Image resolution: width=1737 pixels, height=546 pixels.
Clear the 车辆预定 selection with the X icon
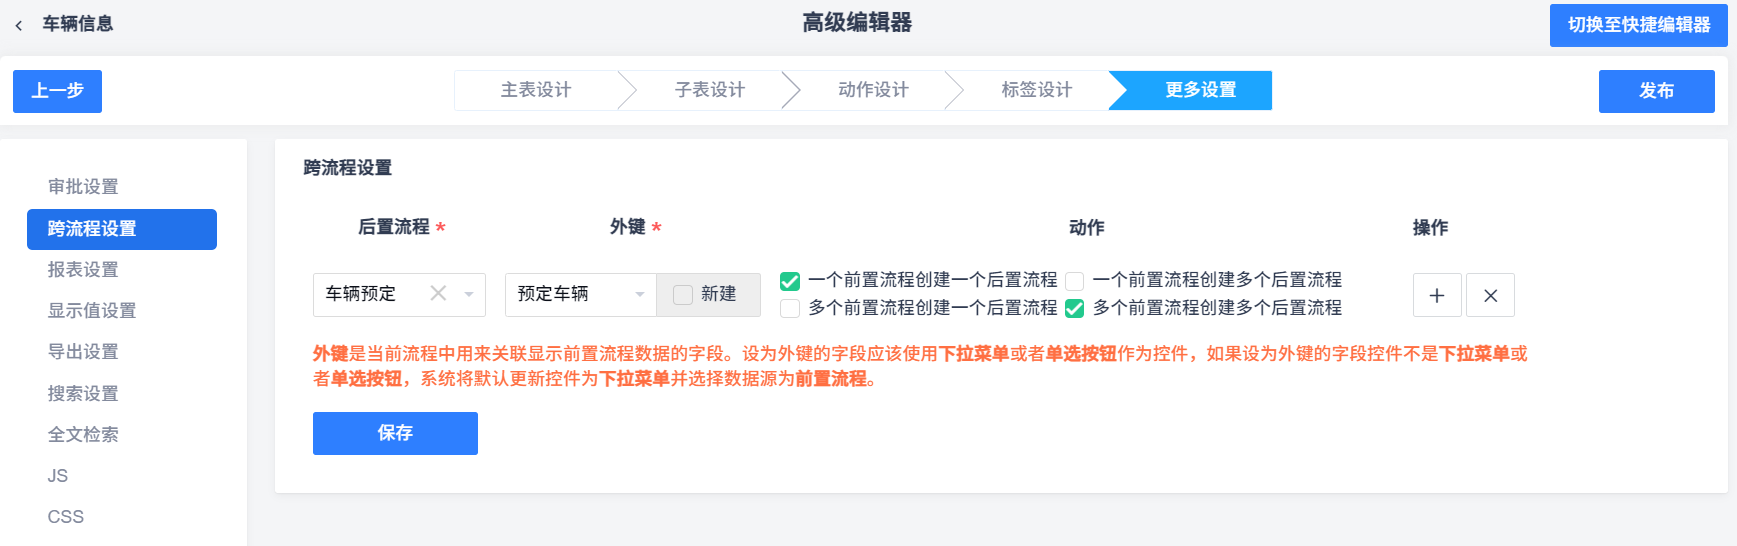click(x=438, y=293)
